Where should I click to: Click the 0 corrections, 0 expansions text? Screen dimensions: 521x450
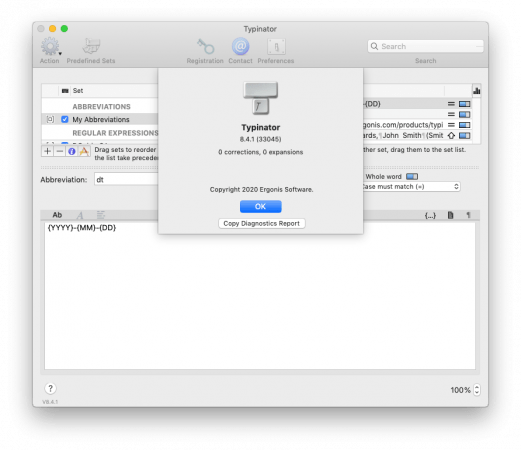(x=260, y=152)
